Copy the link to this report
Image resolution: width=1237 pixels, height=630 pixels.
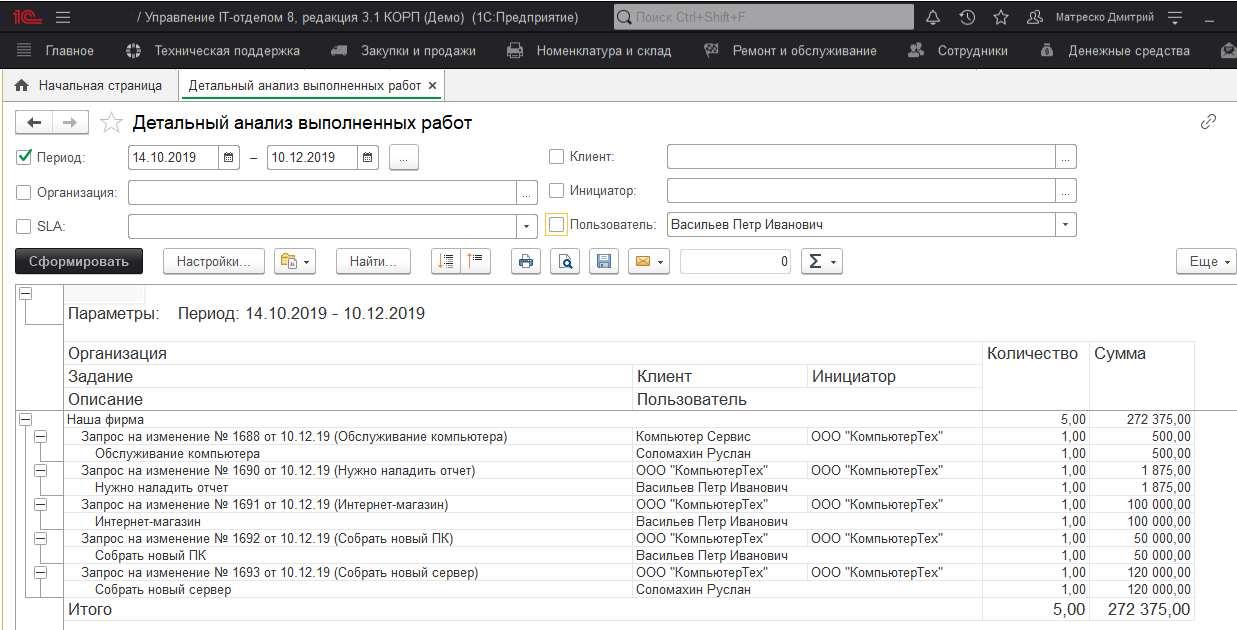pyautogui.click(x=1208, y=122)
